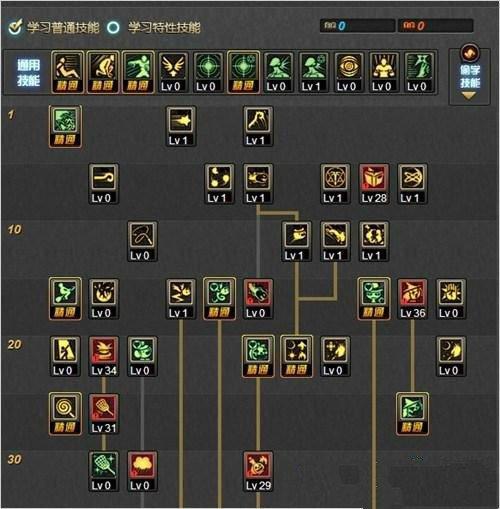Select the broom-riding witch mastered skill
Screen dimensions: 500x509
click(x=65, y=299)
